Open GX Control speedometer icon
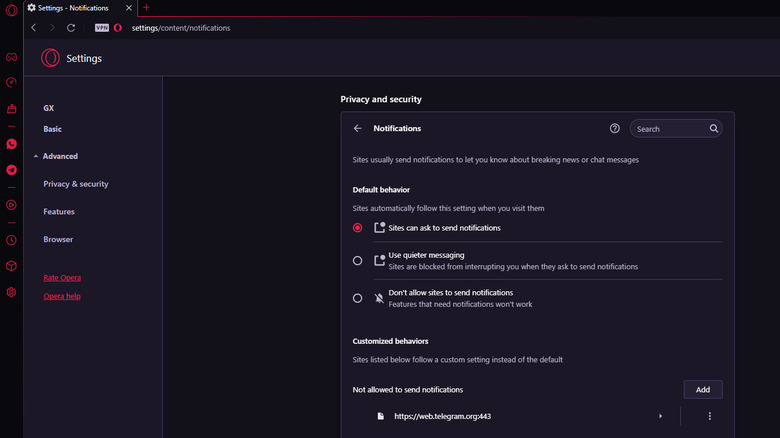The width and height of the screenshot is (780, 438). point(11,83)
